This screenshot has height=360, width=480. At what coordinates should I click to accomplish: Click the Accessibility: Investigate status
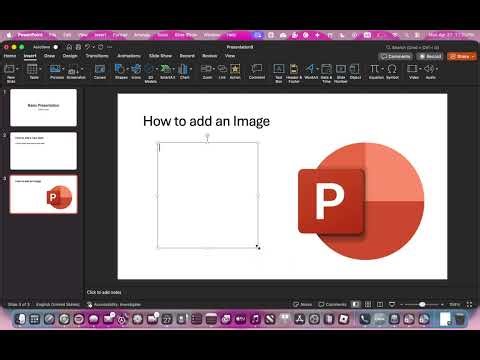114,305
